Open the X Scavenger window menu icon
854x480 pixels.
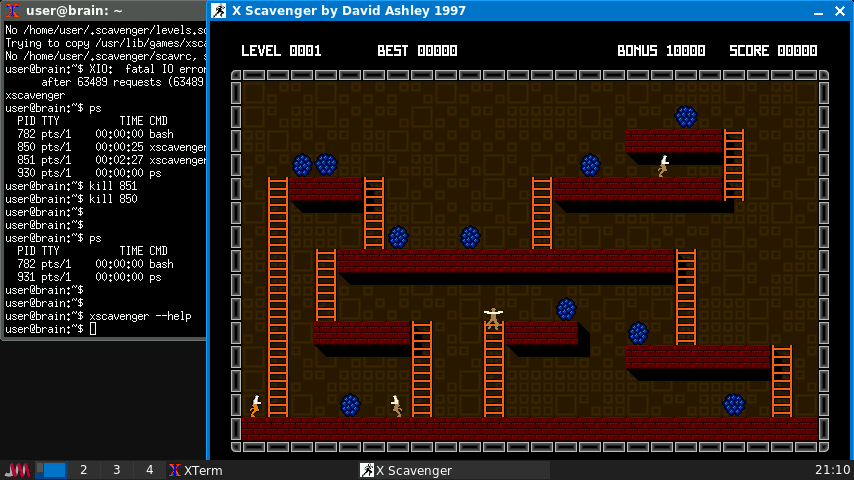tap(219, 11)
